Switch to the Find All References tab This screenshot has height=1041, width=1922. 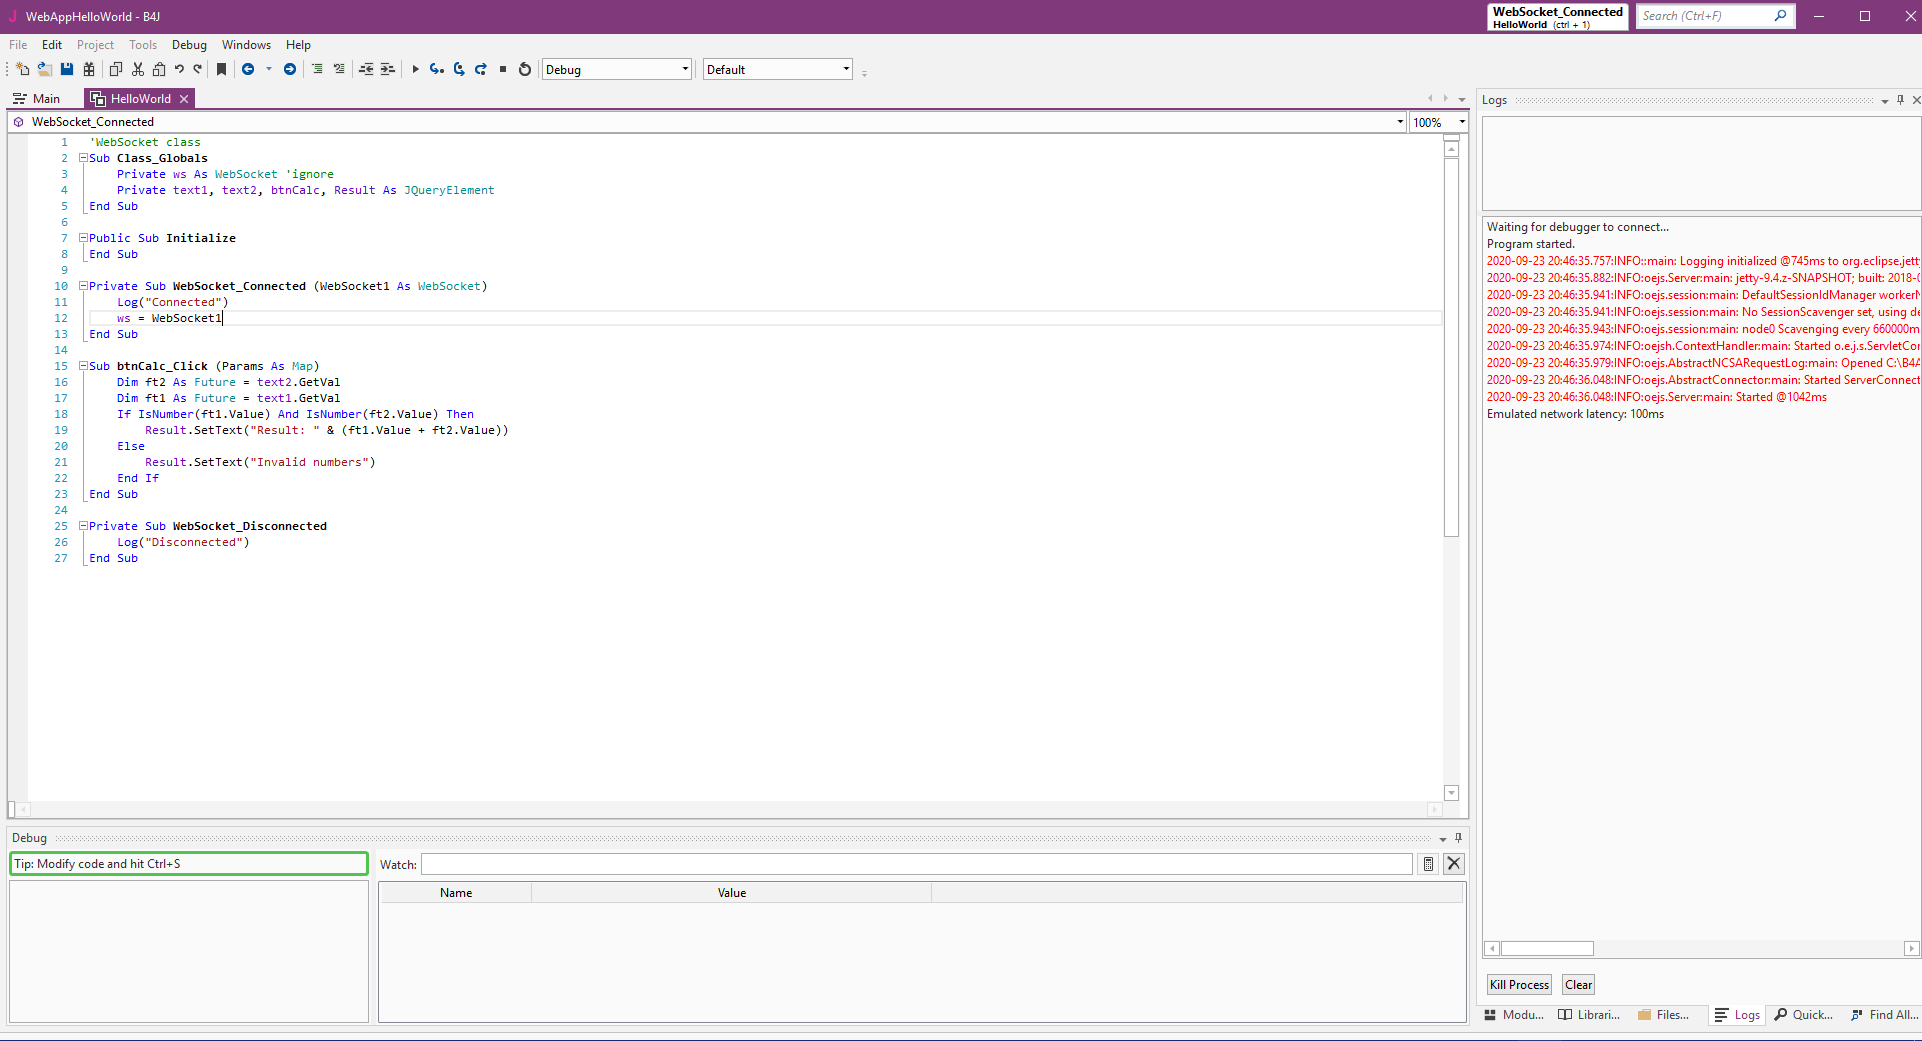tap(1884, 1015)
